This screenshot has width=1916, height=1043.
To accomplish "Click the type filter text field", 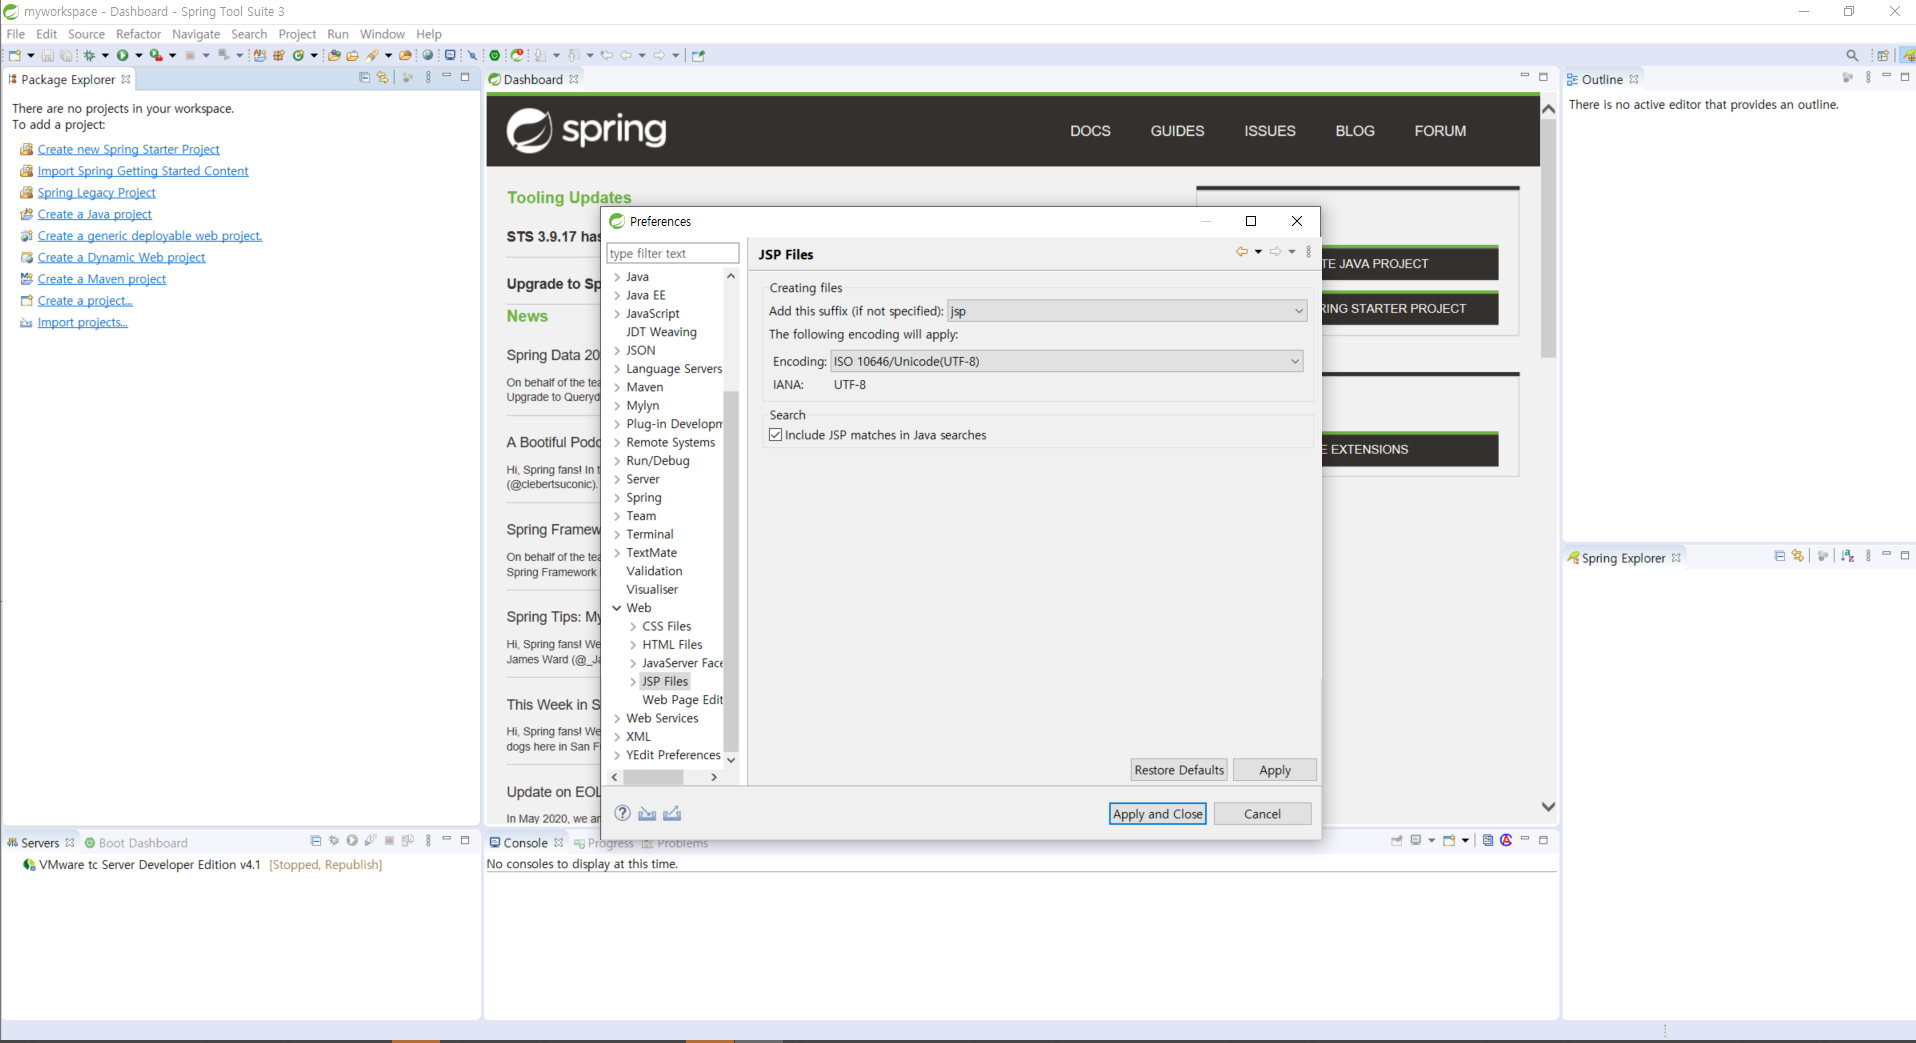I will coord(672,254).
